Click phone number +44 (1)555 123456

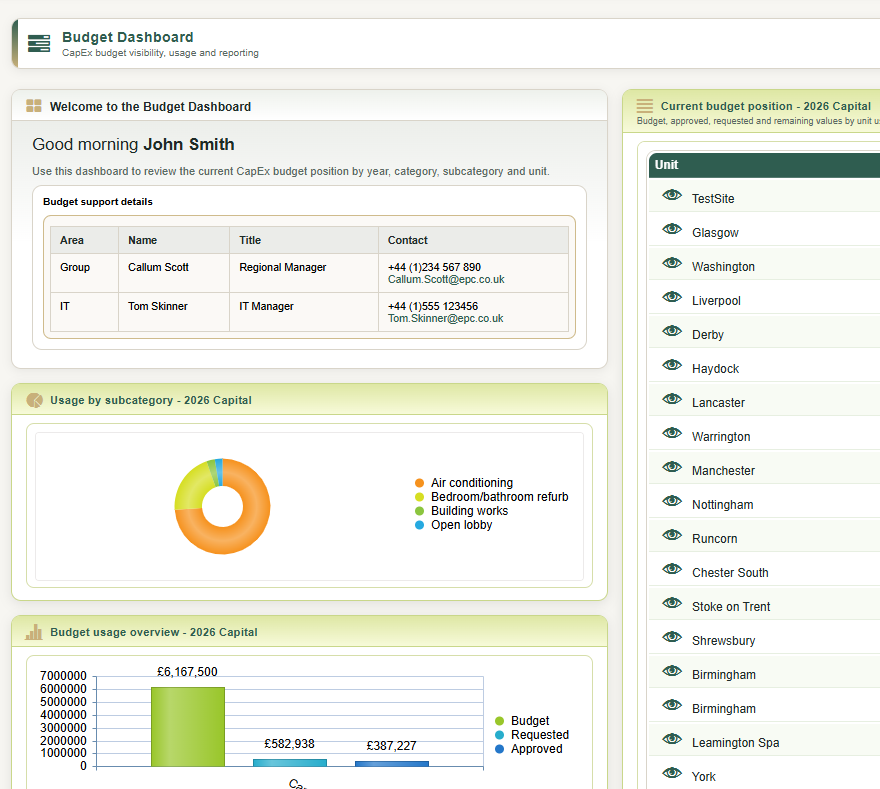click(x=433, y=306)
